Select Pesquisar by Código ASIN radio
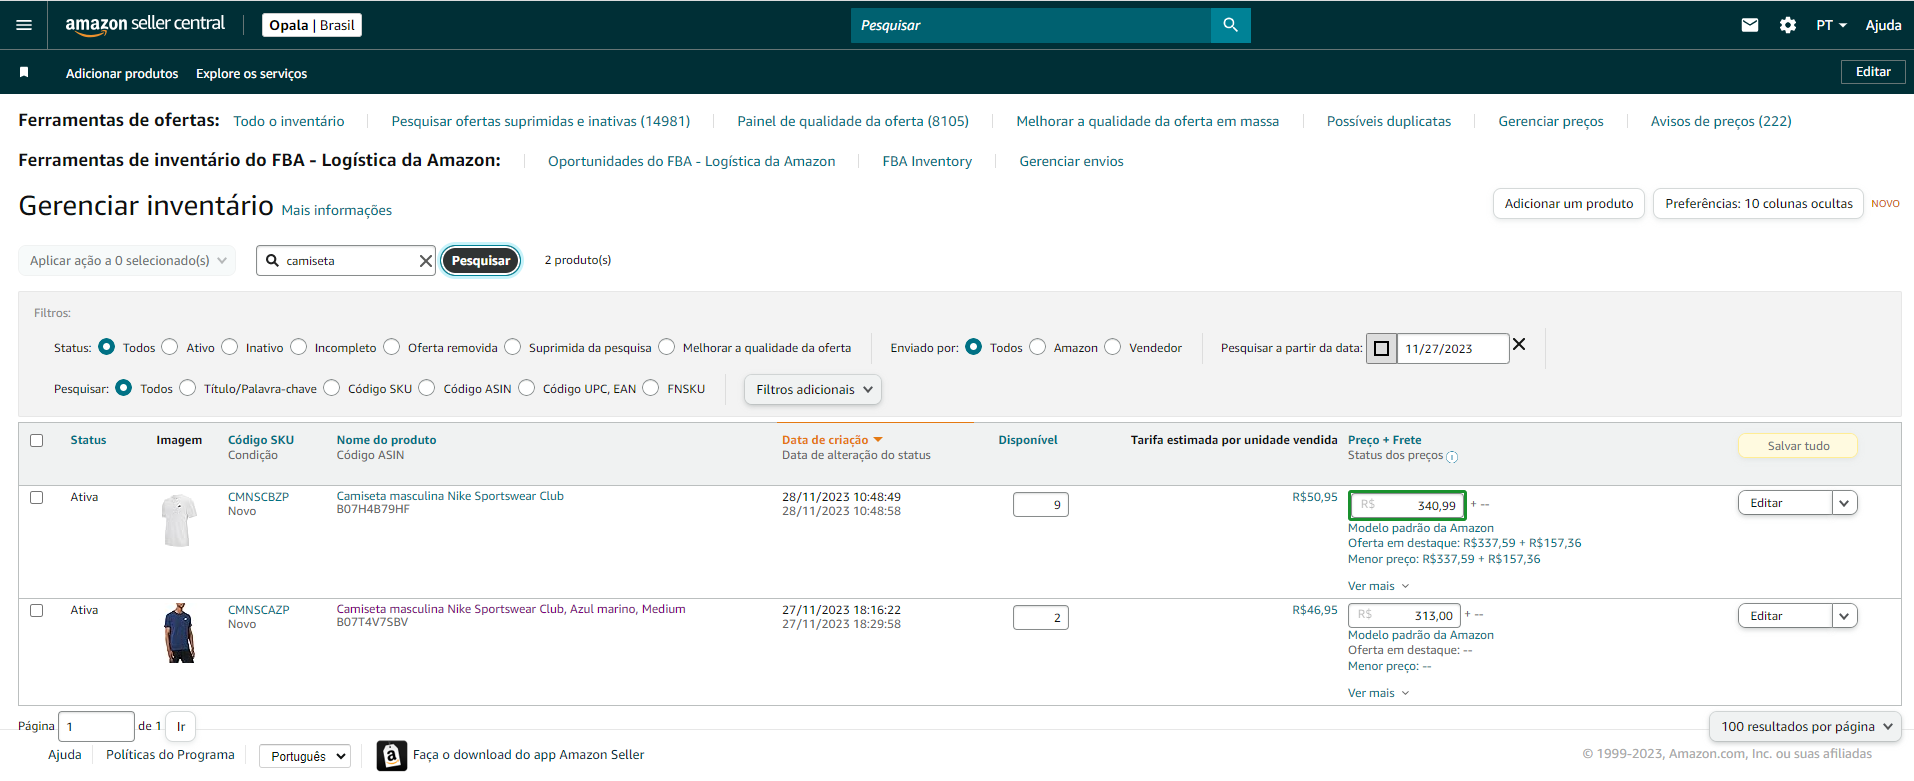Screen dimensions: 1914x781 coord(427,388)
